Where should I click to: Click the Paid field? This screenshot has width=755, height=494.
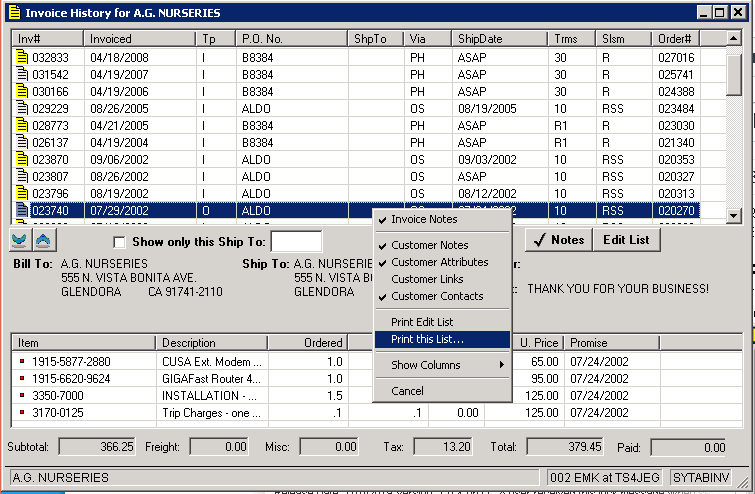(x=689, y=447)
